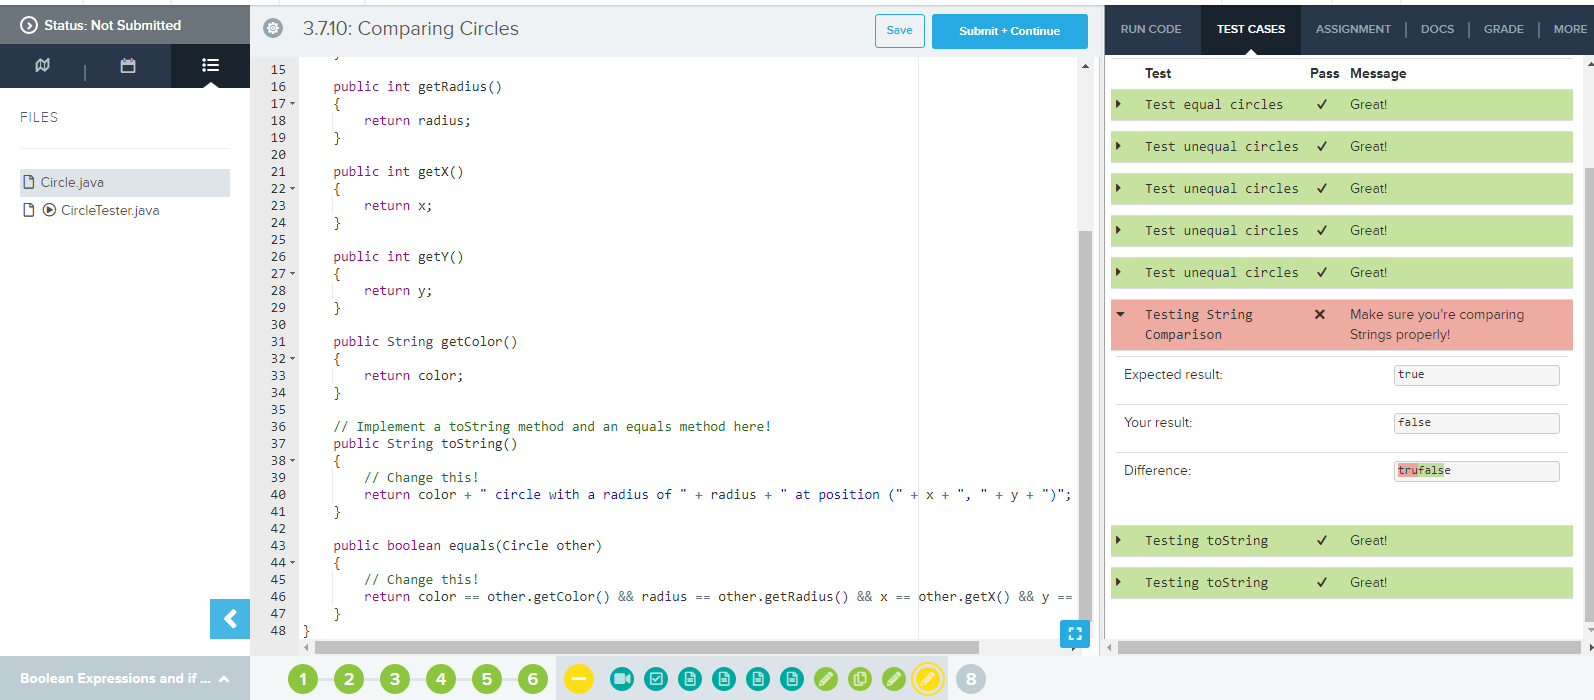This screenshot has height=700, width=1594.
Task: Fold code at line 22 arrow
Action: pos(293,189)
